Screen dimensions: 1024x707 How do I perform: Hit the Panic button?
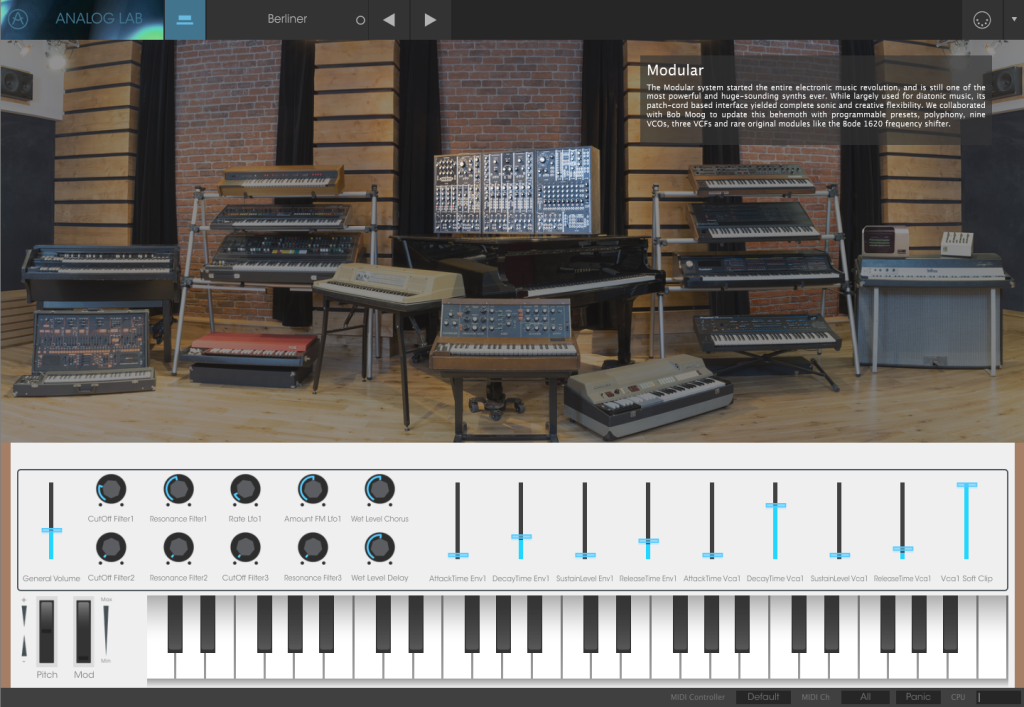tap(918, 697)
